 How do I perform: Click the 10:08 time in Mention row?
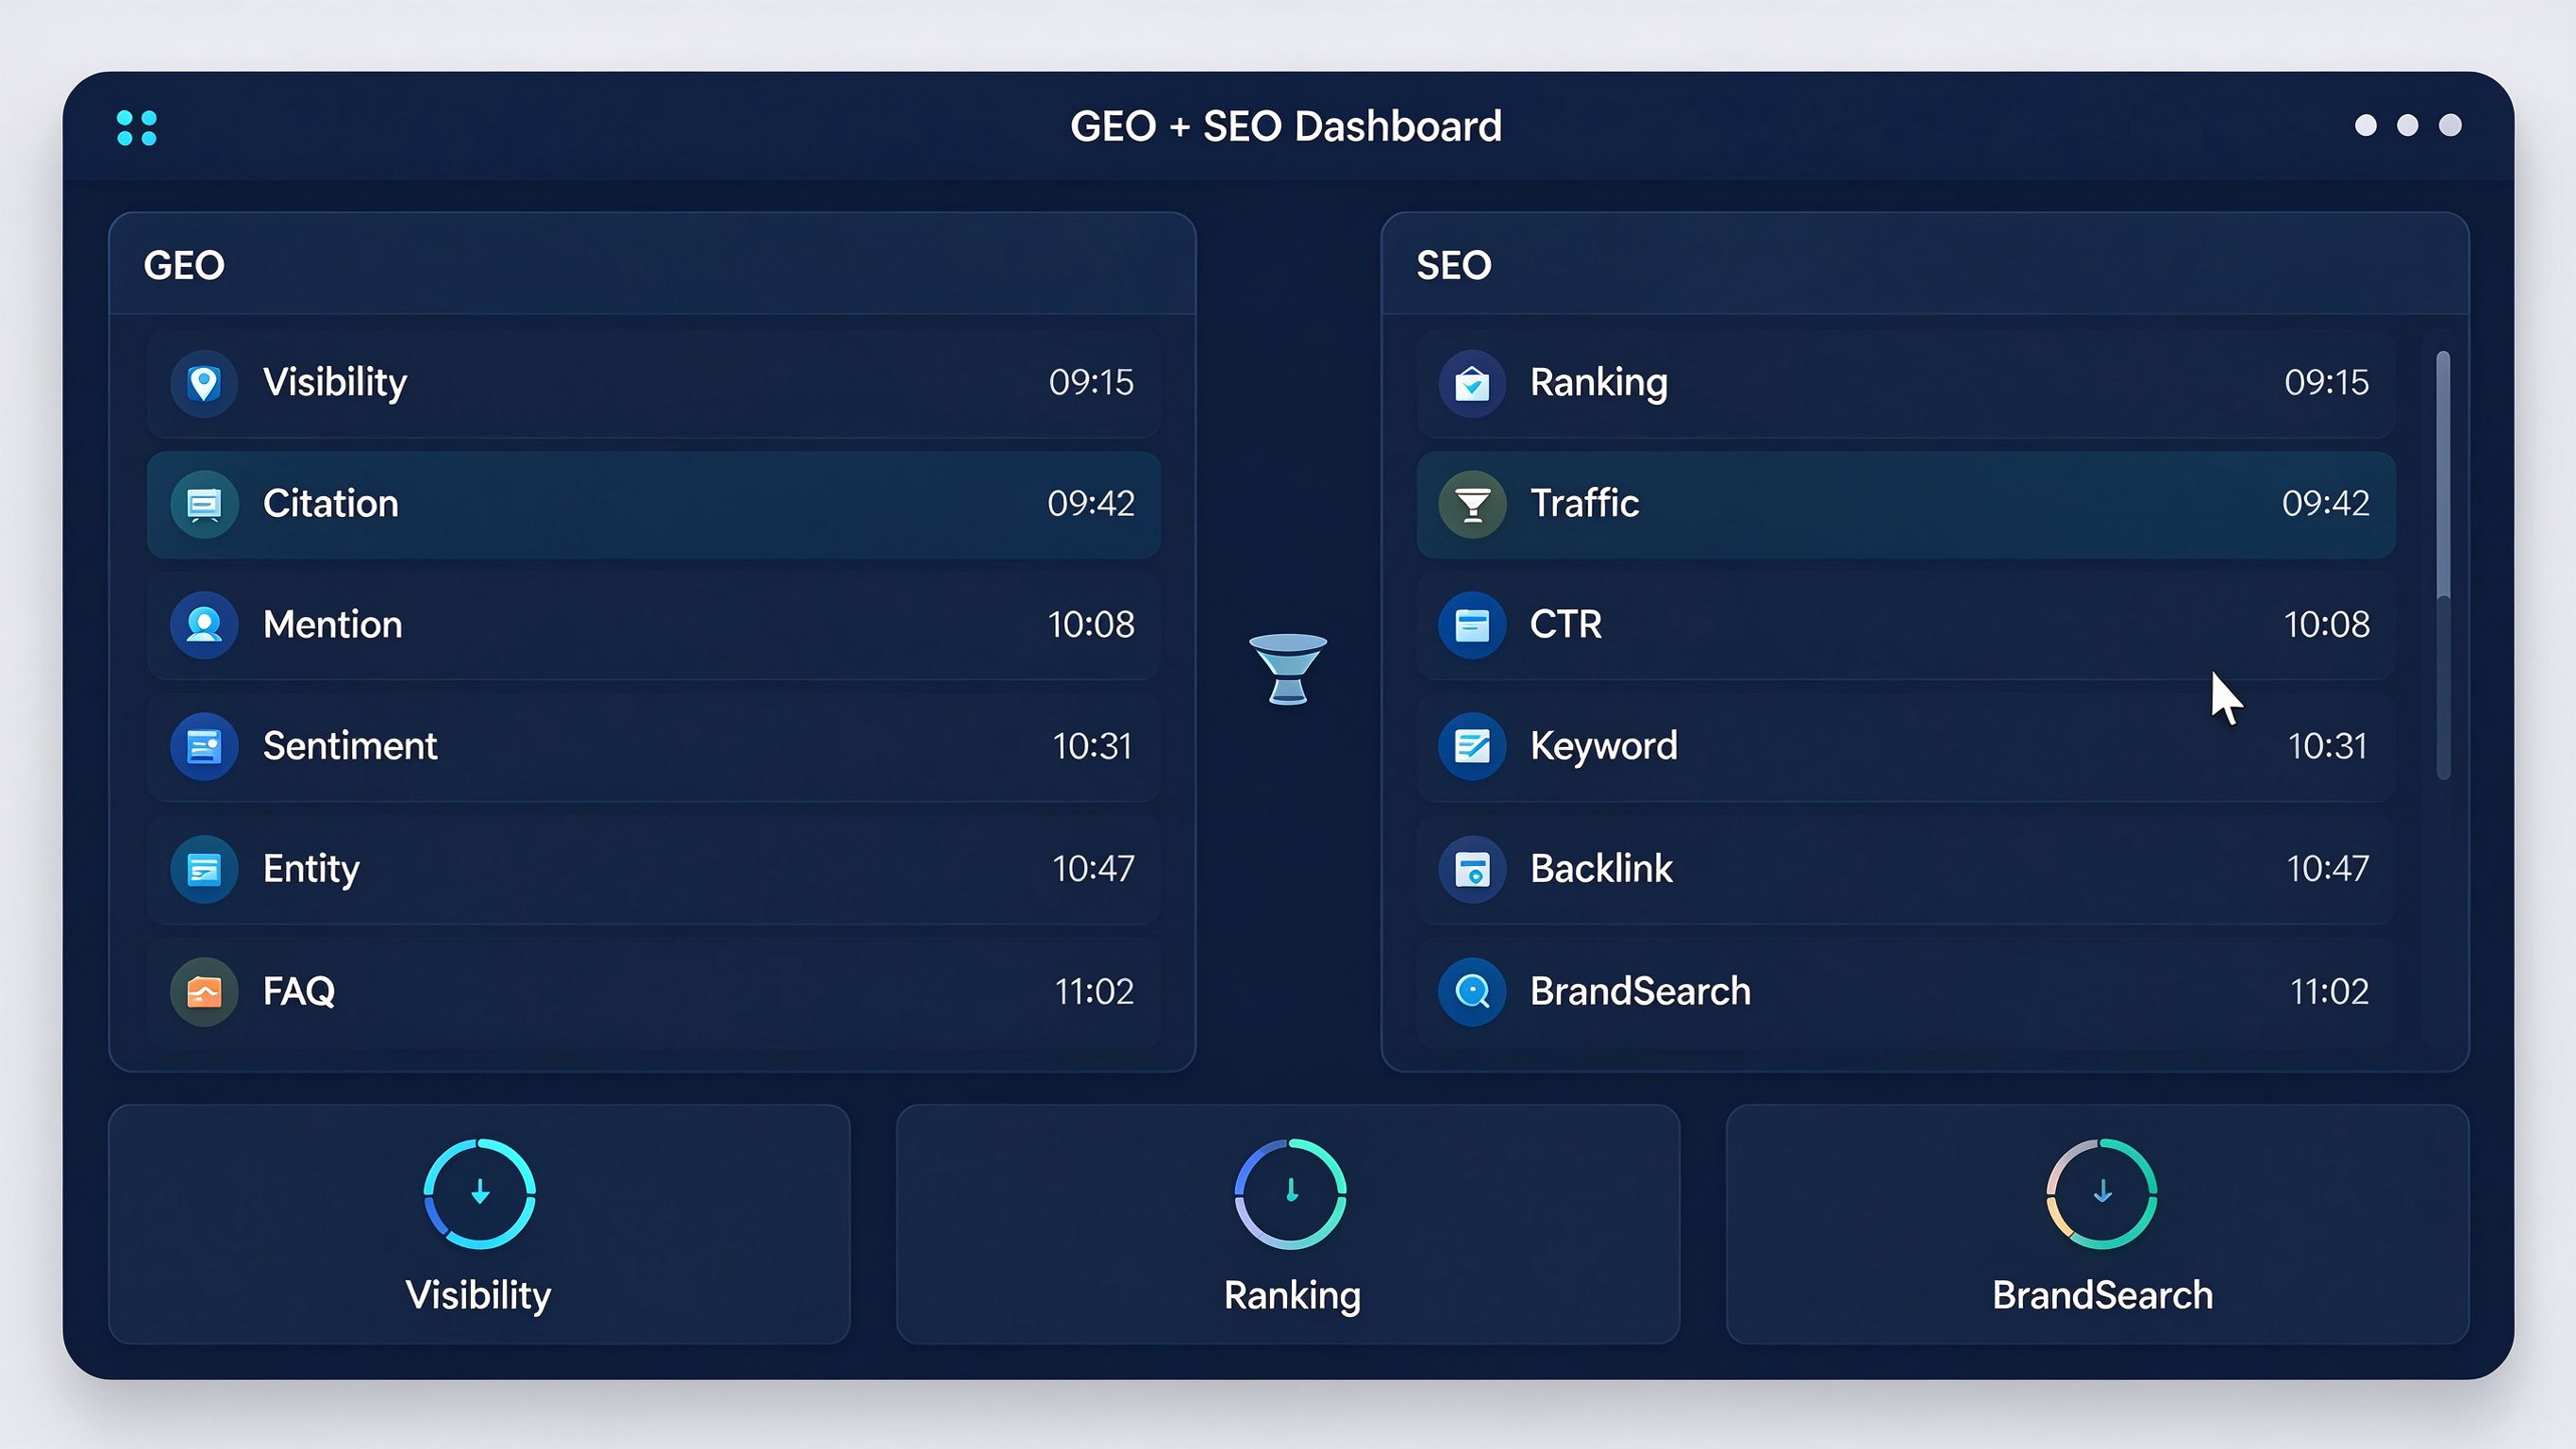1091,625
